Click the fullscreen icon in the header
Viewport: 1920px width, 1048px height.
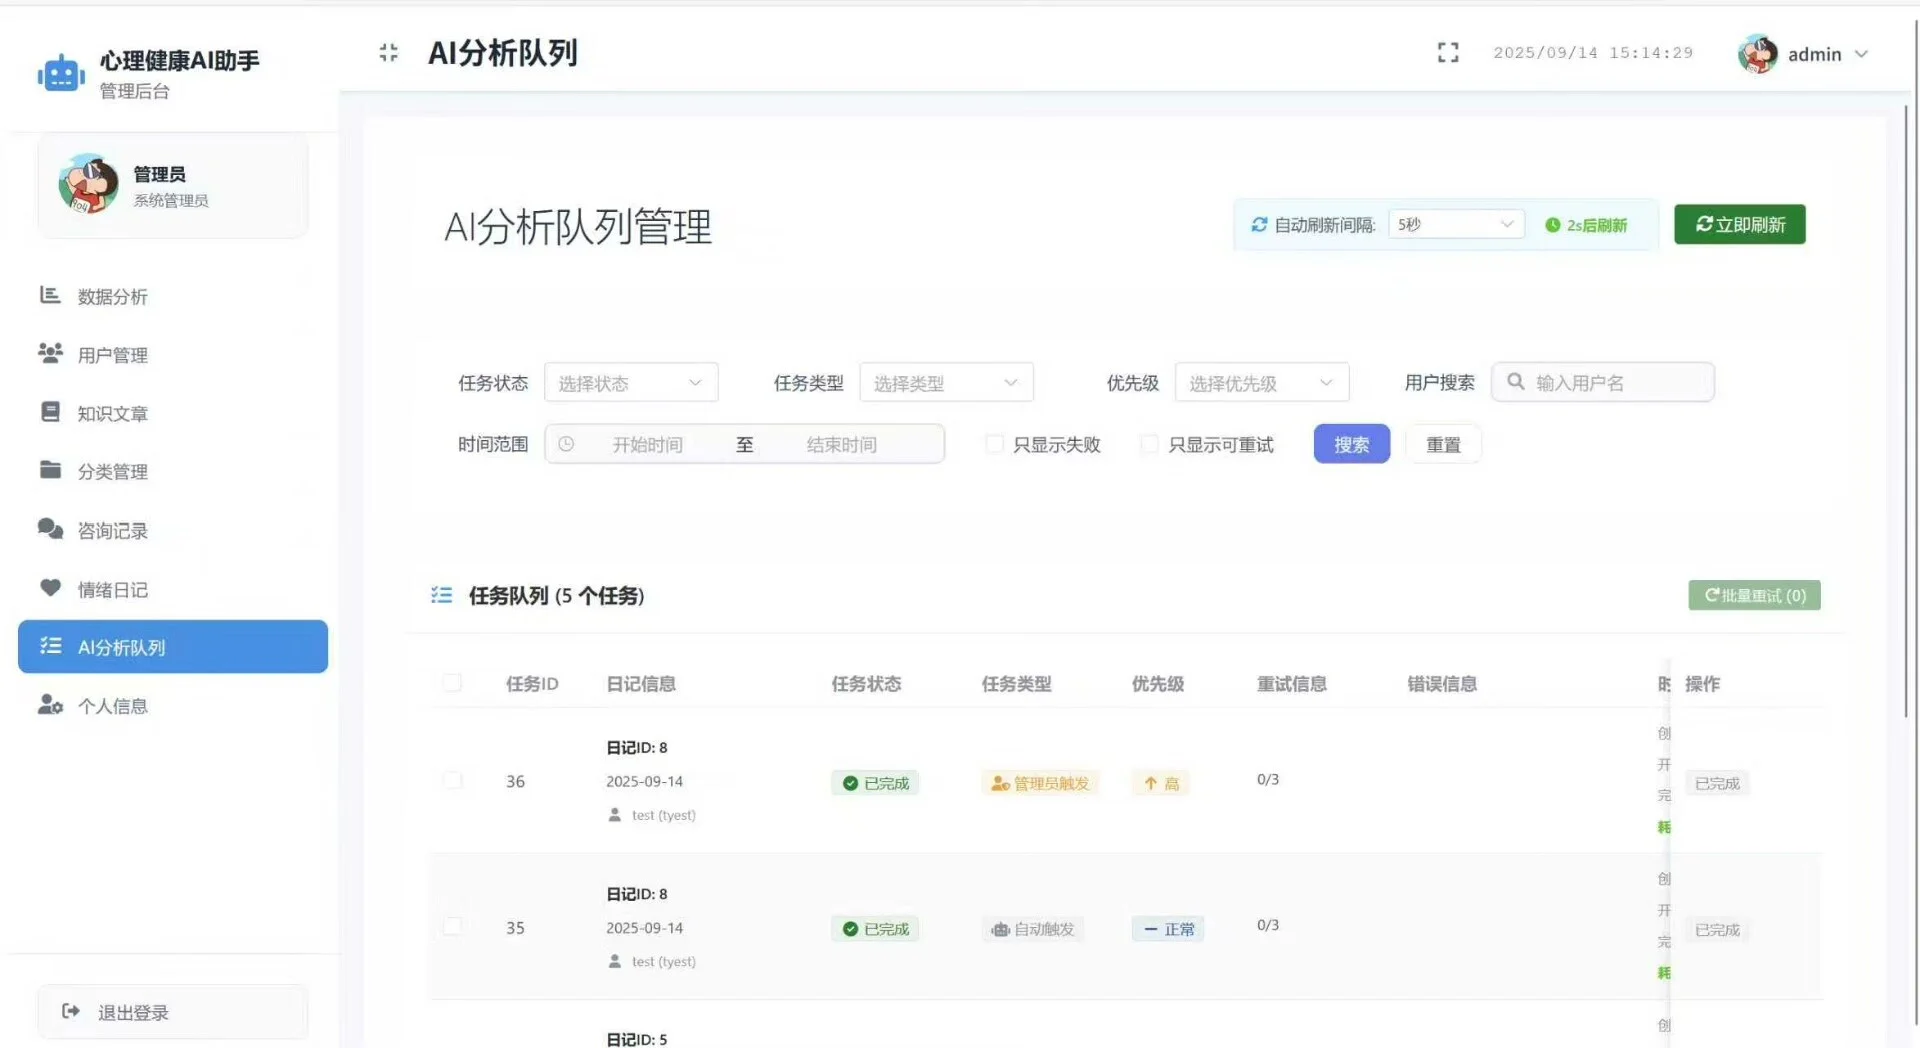pyautogui.click(x=1447, y=52)
